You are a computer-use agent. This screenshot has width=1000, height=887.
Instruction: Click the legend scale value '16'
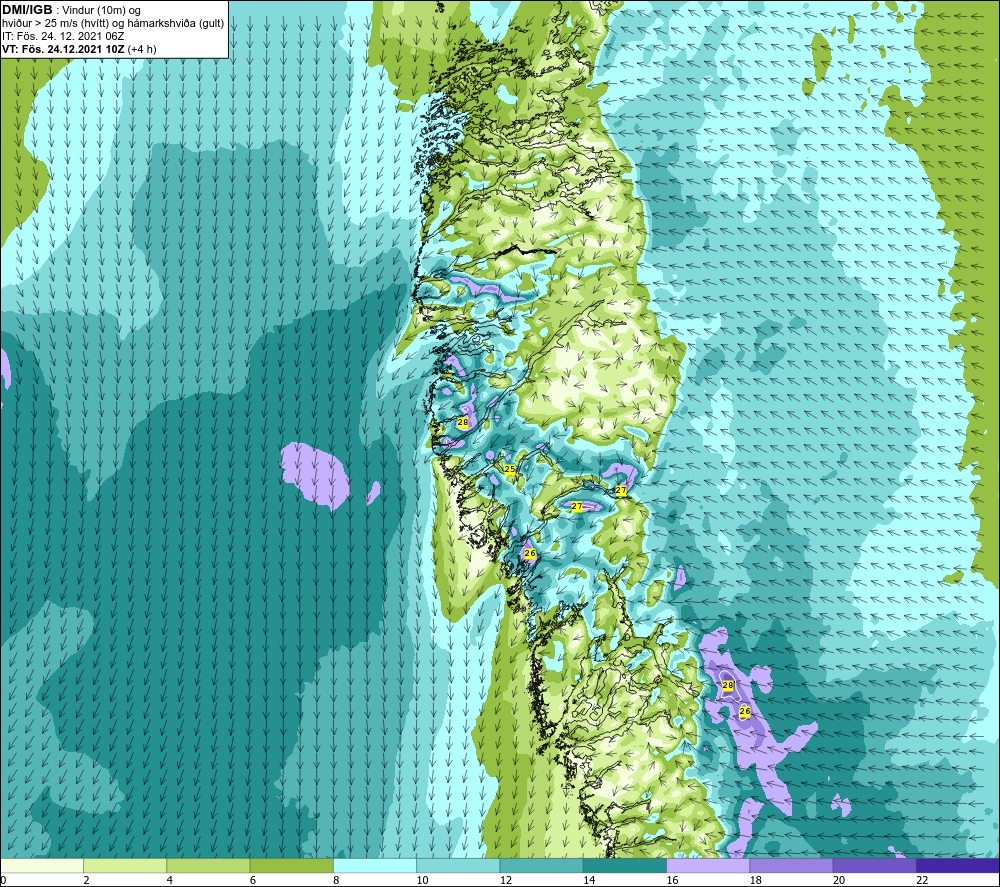click(x=672, y=880)
